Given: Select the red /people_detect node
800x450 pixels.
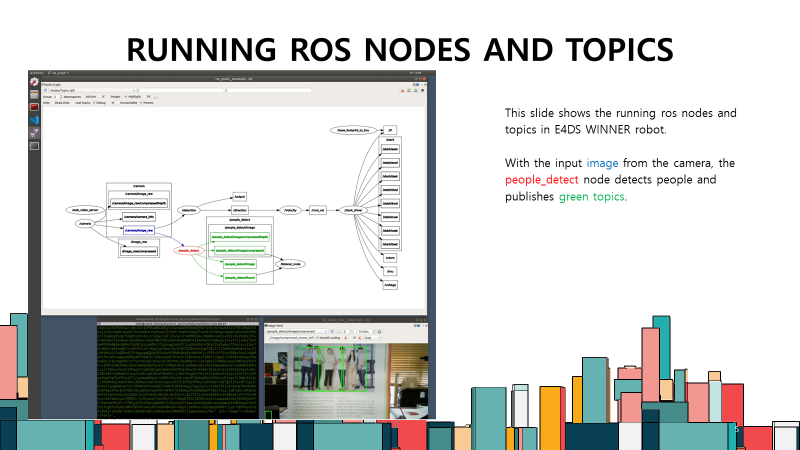Looking at the screenshot, I should pyautogui.click(x=188, y=251).
